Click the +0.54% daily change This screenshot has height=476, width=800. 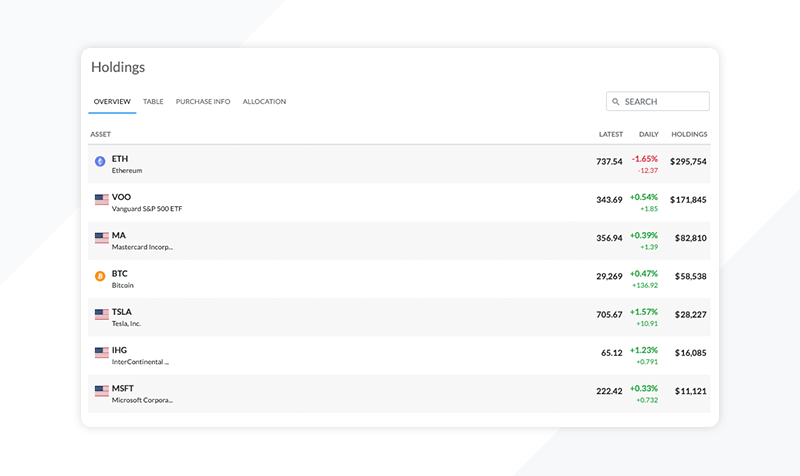pos(644,197)
